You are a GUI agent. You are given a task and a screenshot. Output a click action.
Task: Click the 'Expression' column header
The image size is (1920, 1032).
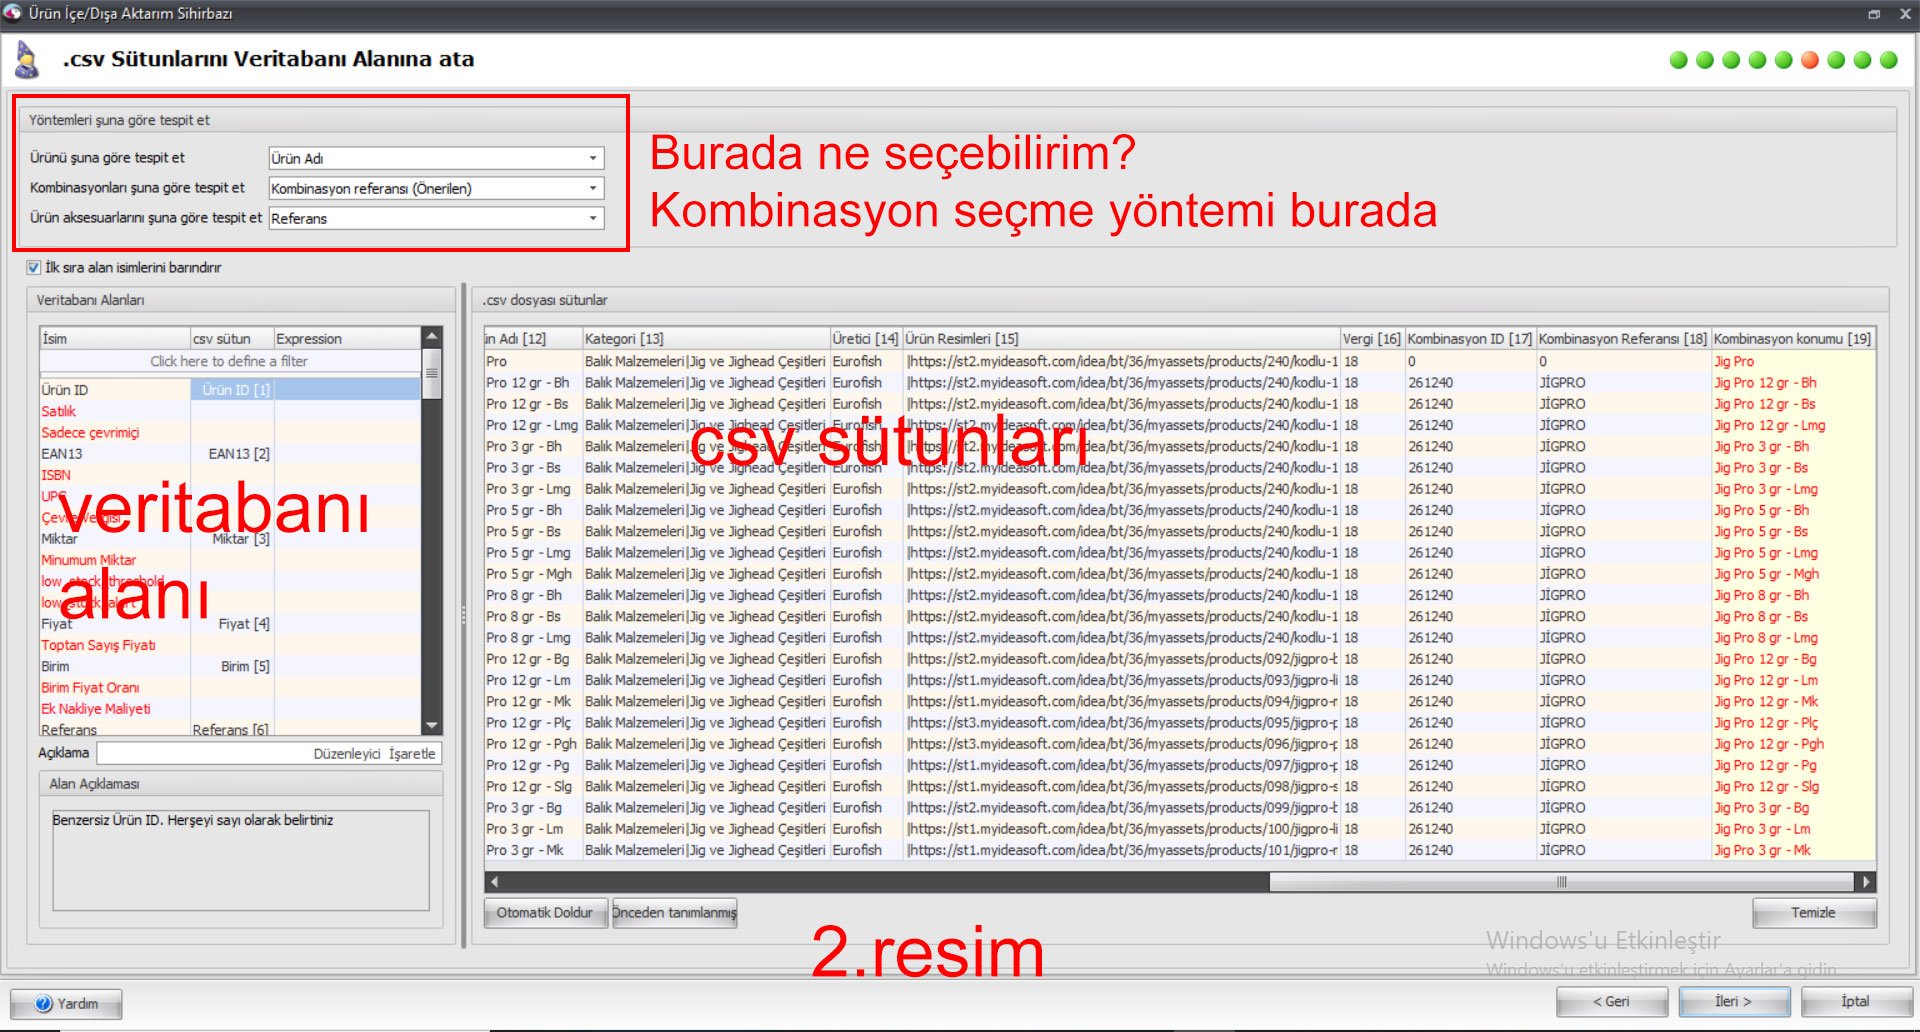(x=347, y=339)
